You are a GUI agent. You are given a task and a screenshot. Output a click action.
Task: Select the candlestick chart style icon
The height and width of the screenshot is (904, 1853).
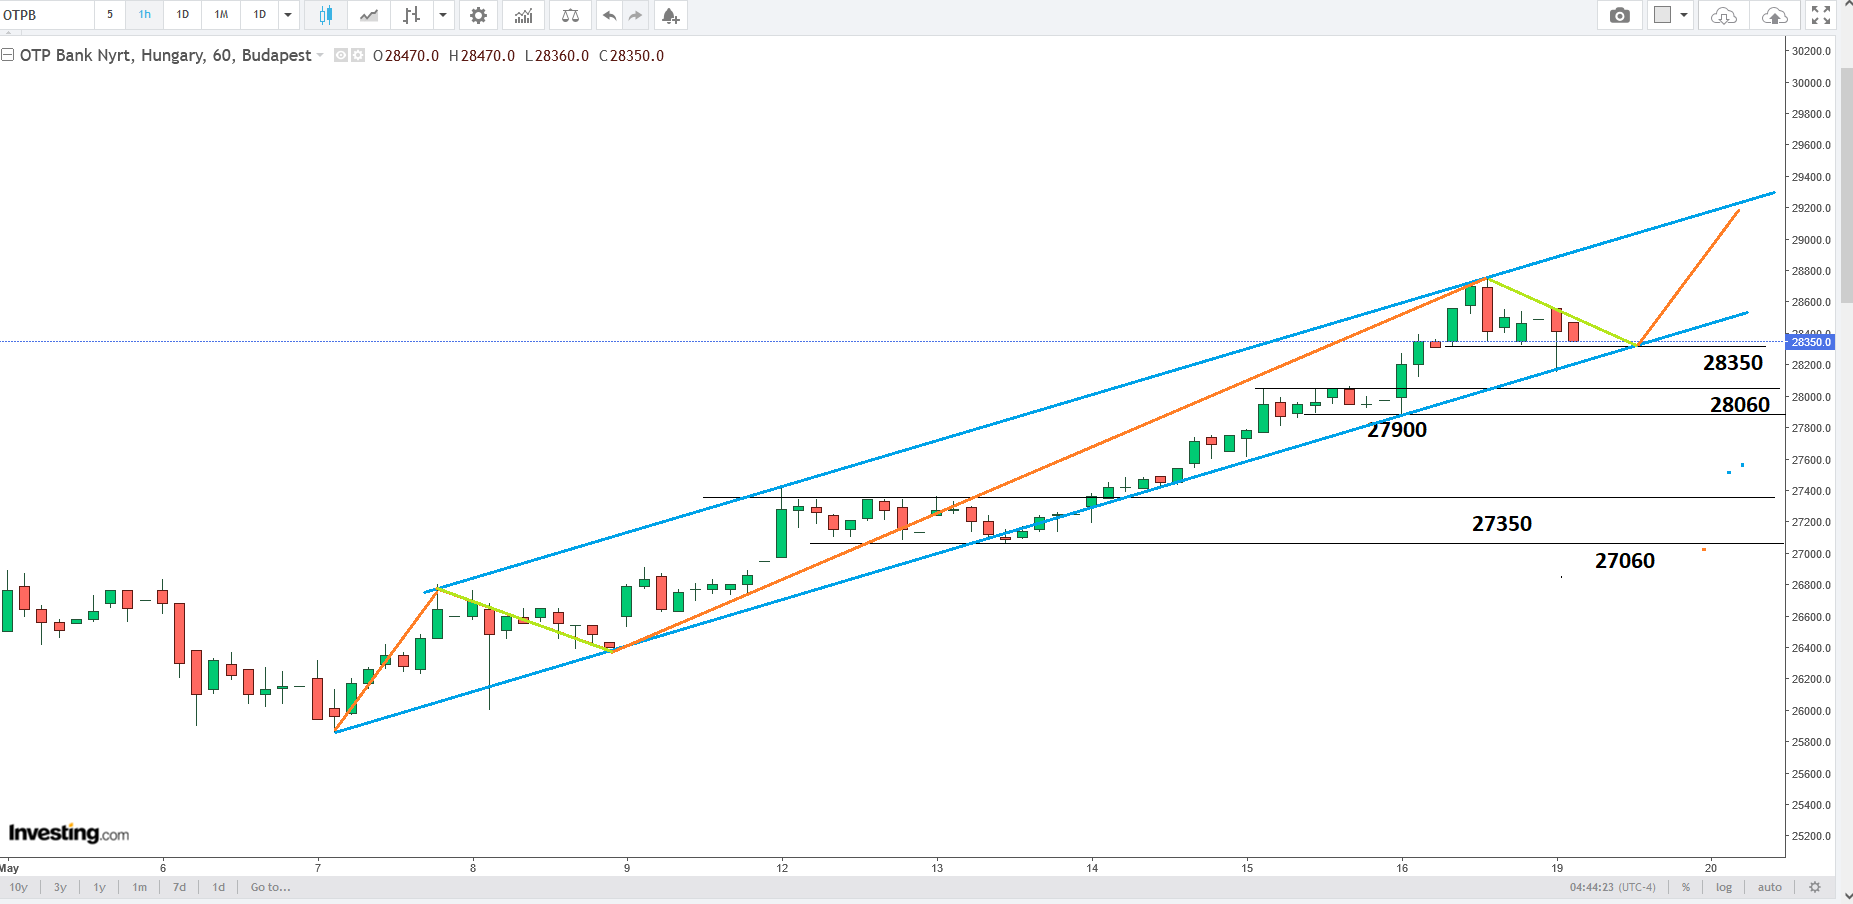(325, 15)
